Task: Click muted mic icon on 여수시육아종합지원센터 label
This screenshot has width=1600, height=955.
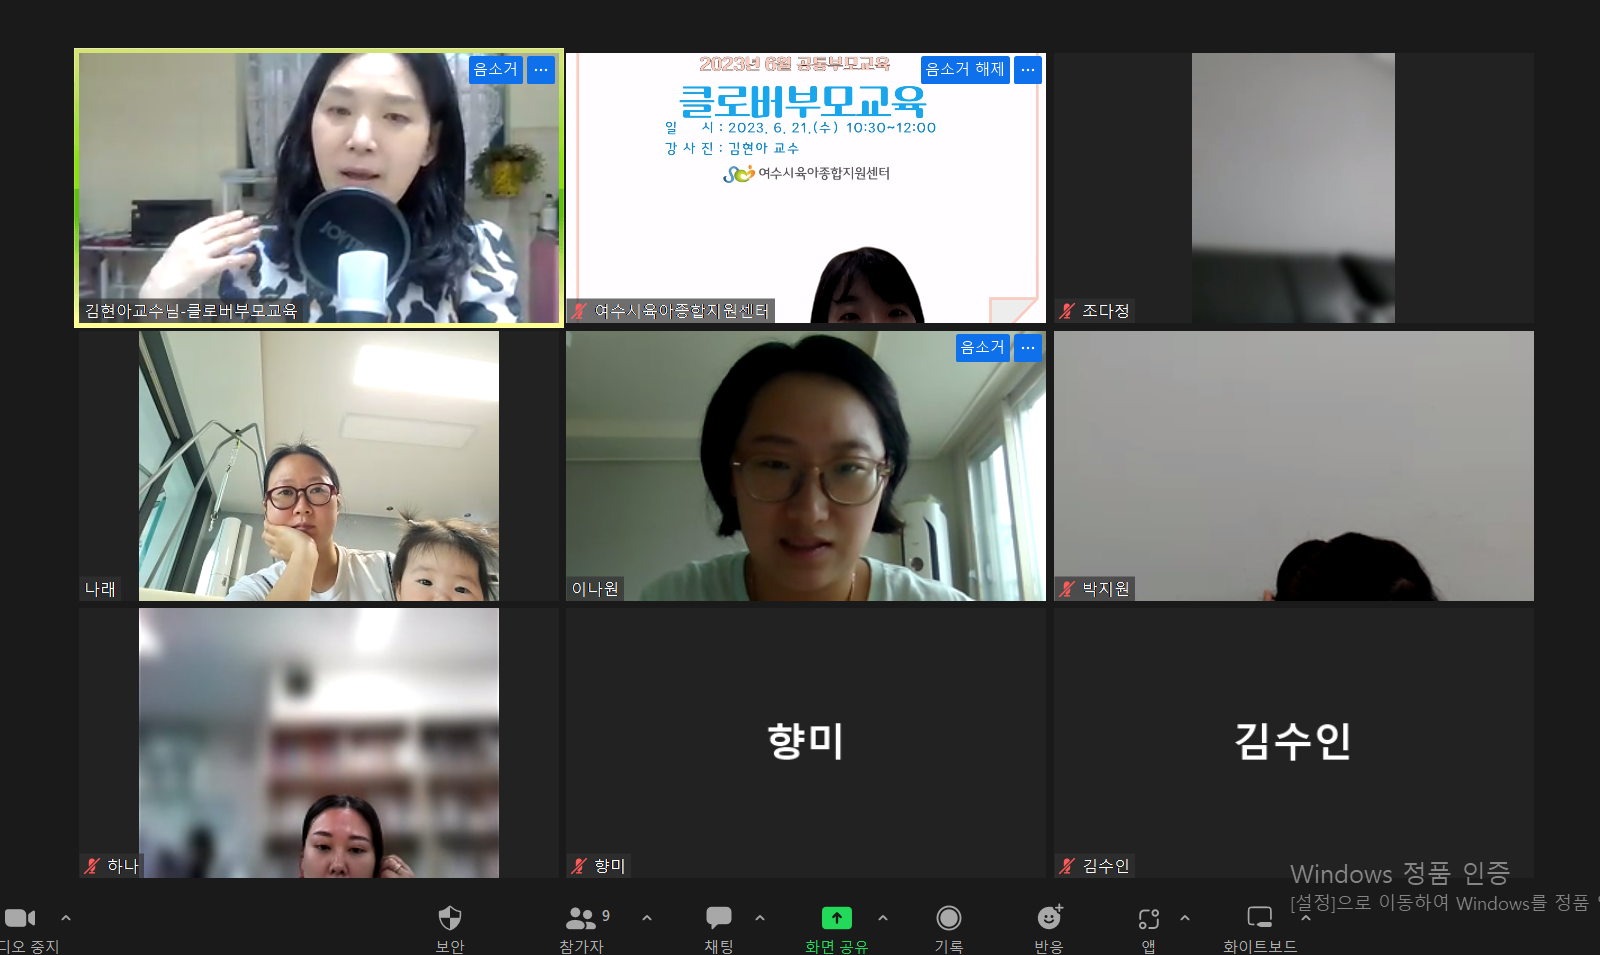Action: [579, 311]
